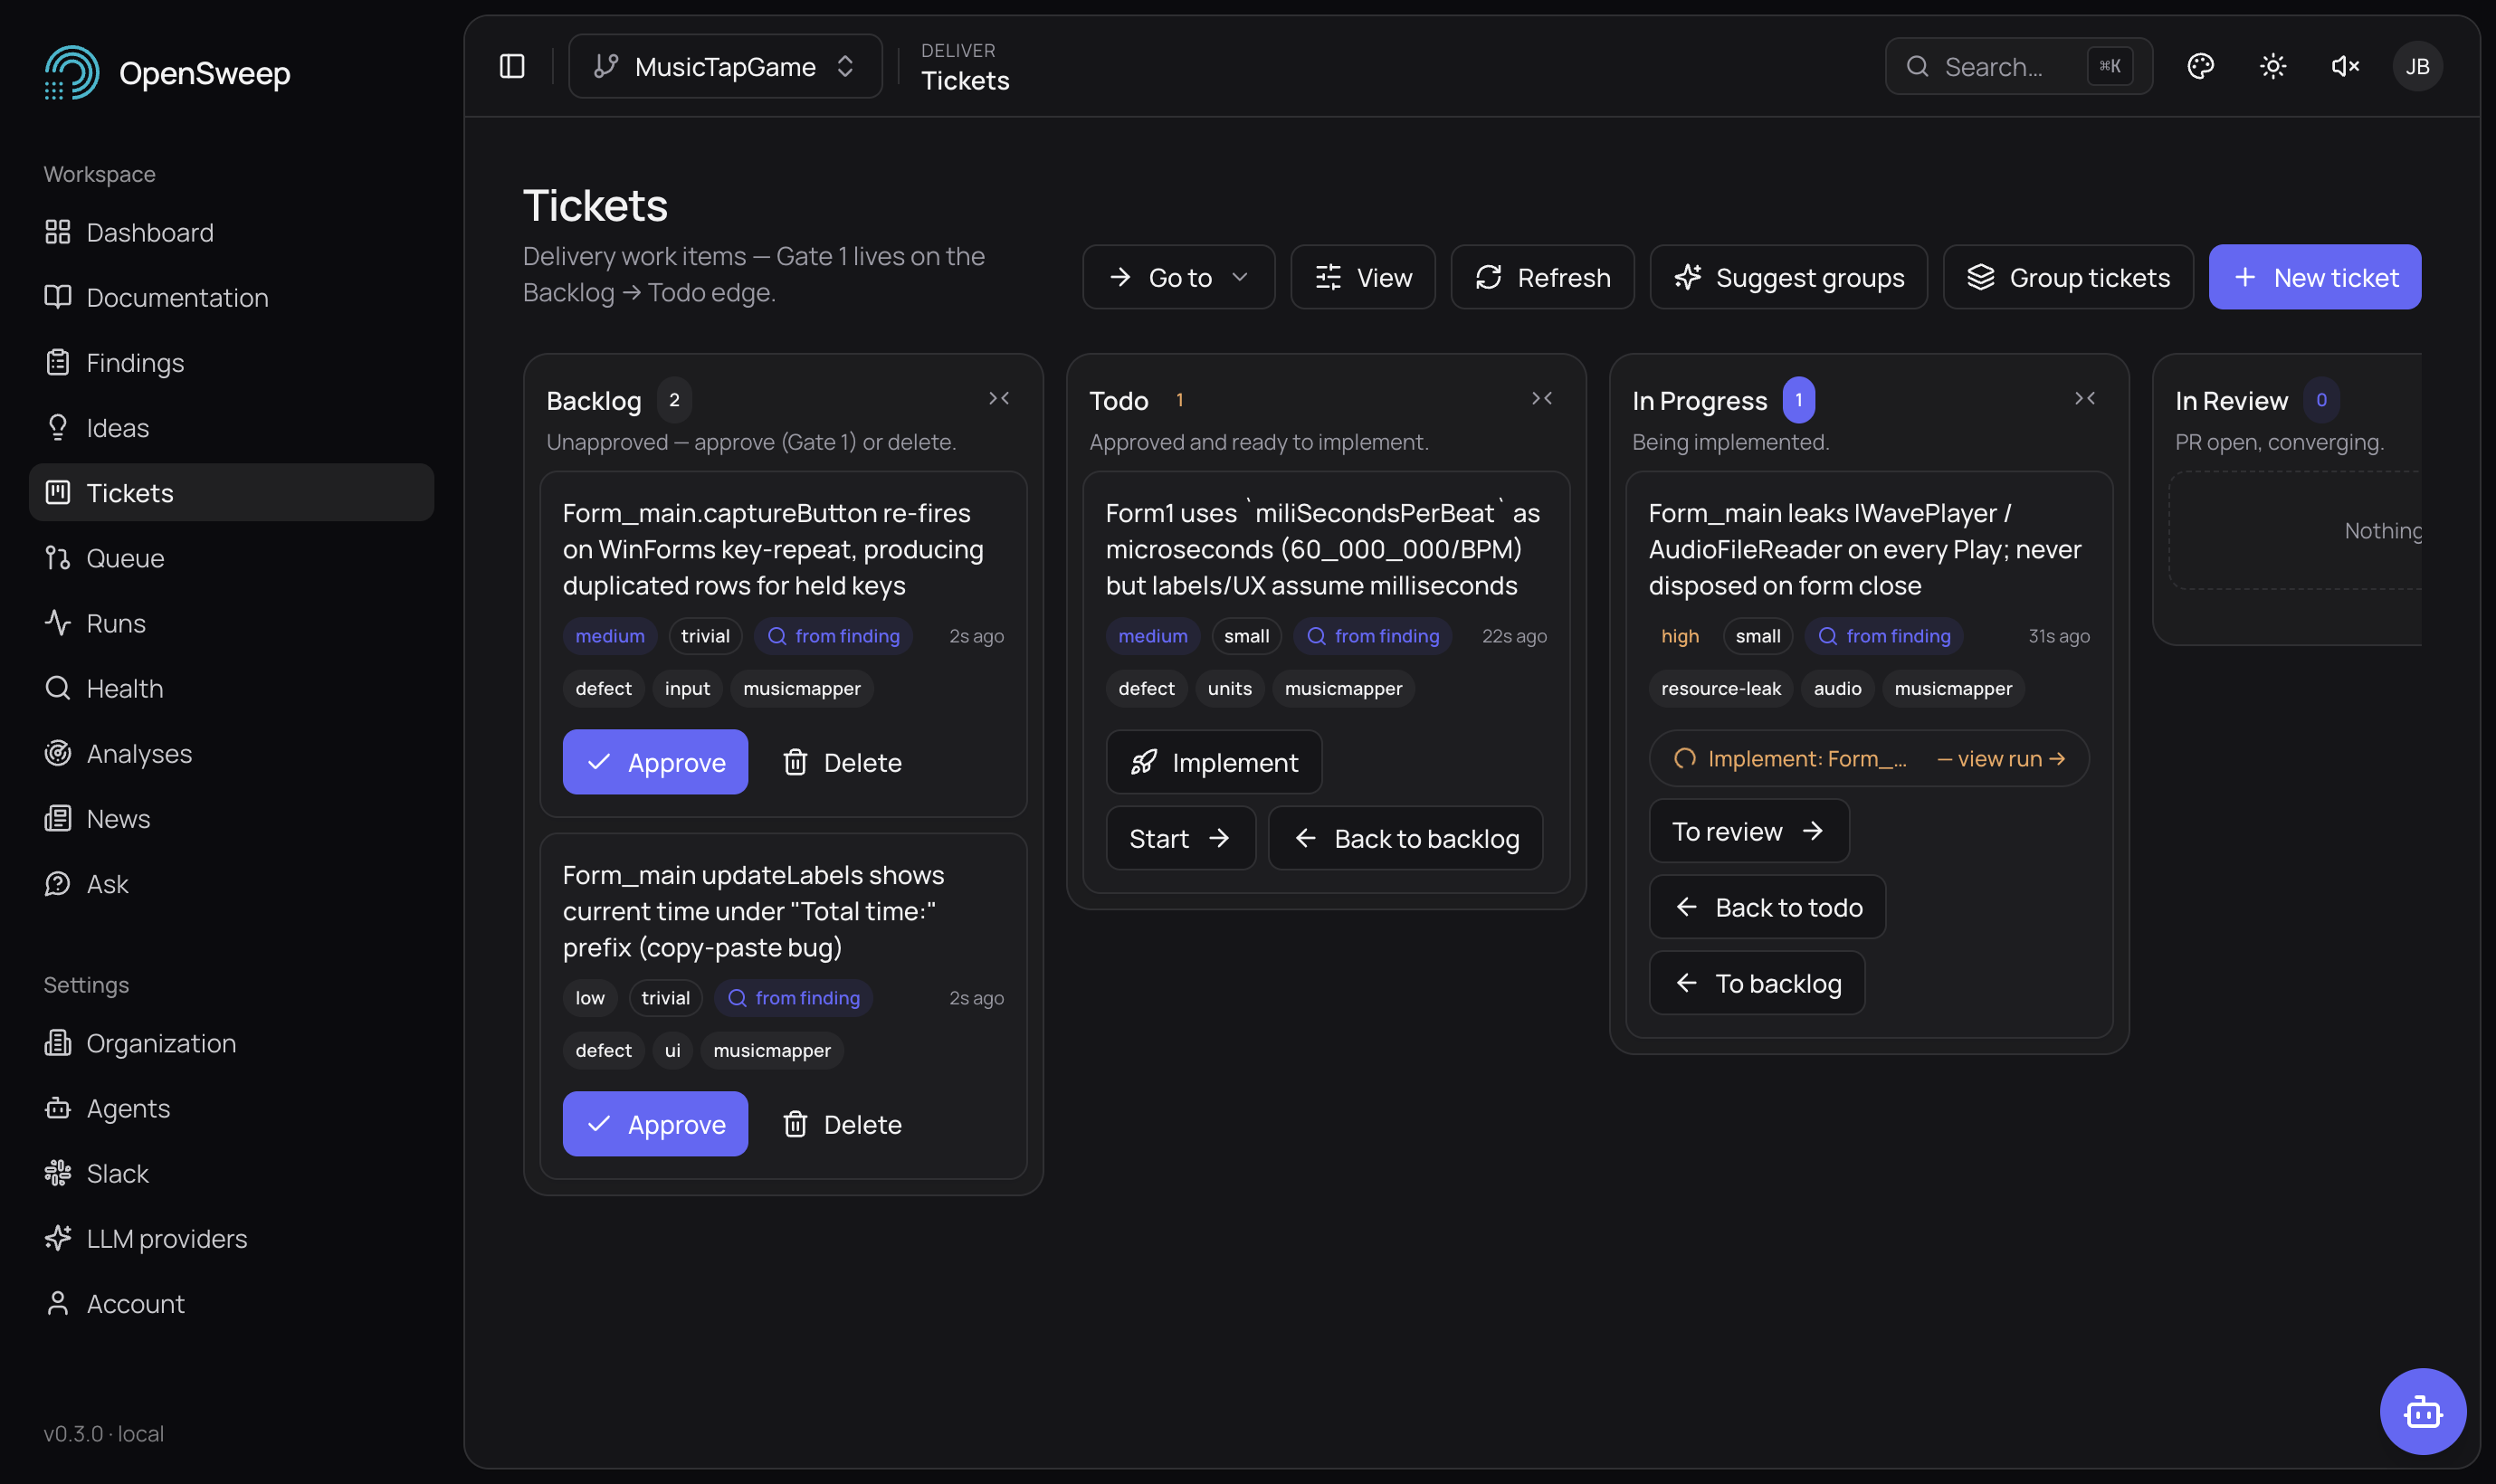The image size is (2496, 1484).
Task: Select Tickets in the sidebar
Action: [231, 492]
